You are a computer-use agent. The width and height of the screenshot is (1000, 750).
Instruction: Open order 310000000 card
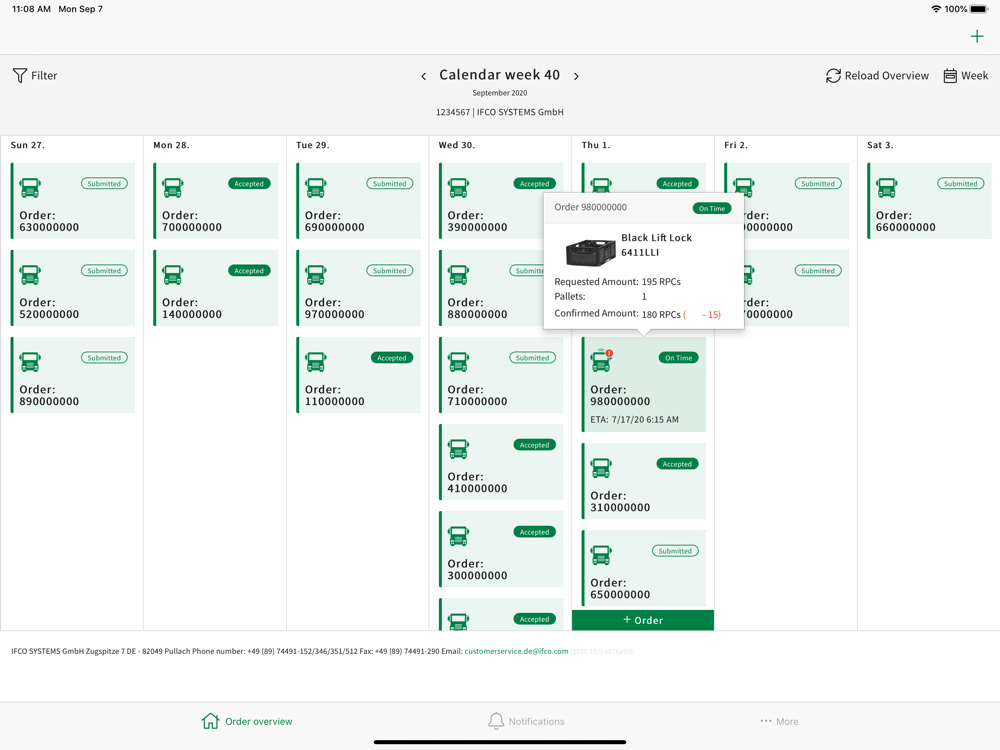(x=644, y=481)
